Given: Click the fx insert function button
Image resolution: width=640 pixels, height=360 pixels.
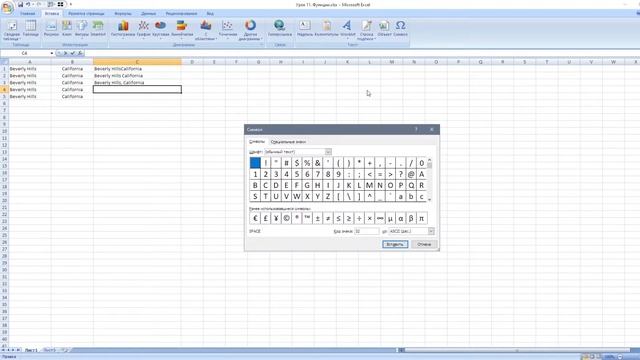Looking at the screenshot, I should 80,53.
